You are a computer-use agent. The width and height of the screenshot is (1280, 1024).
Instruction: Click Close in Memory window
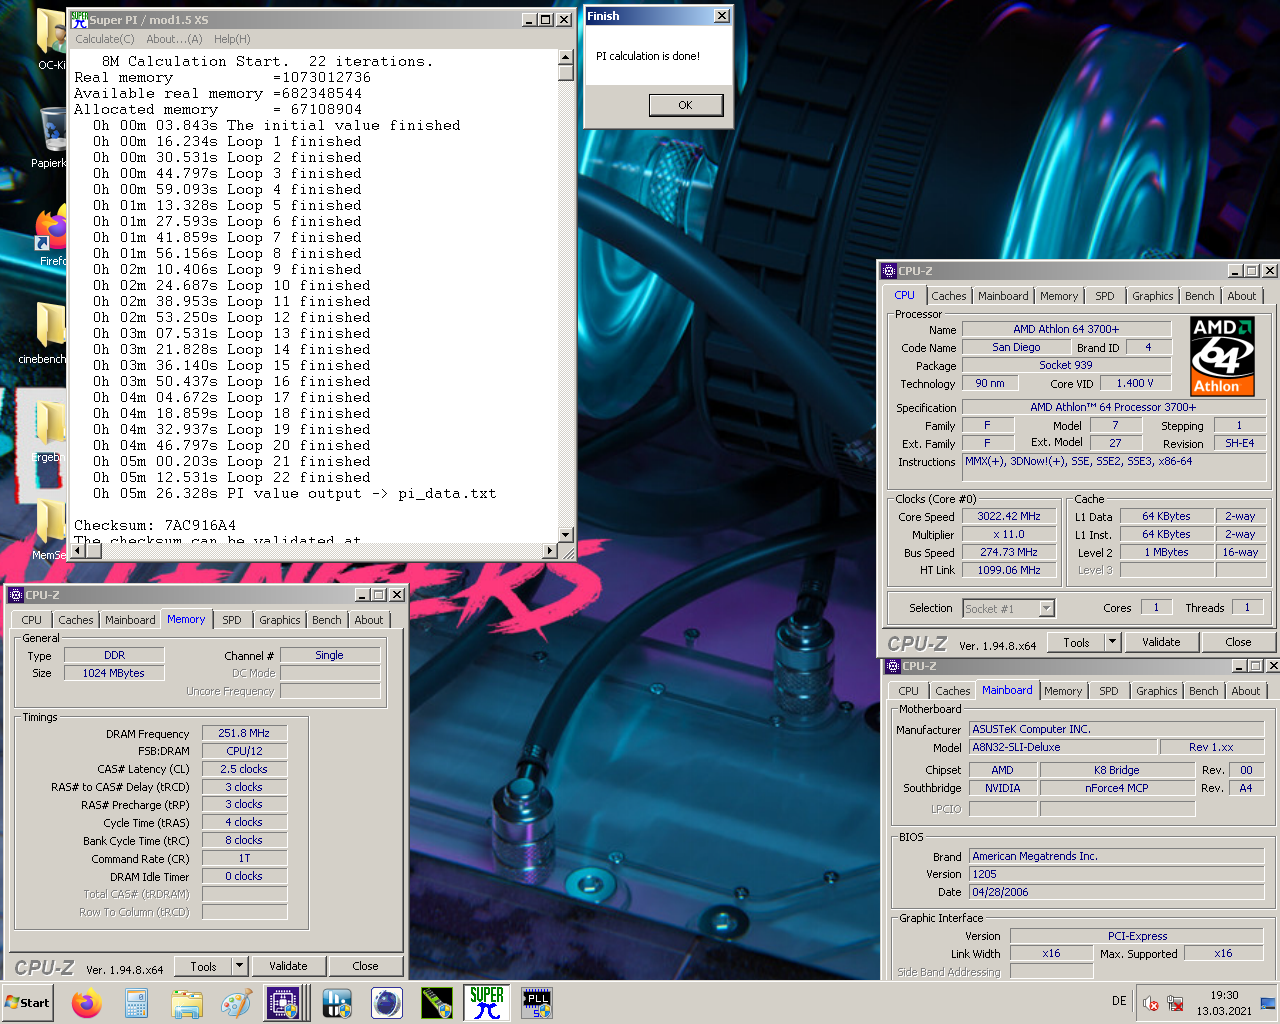(365, 966)
